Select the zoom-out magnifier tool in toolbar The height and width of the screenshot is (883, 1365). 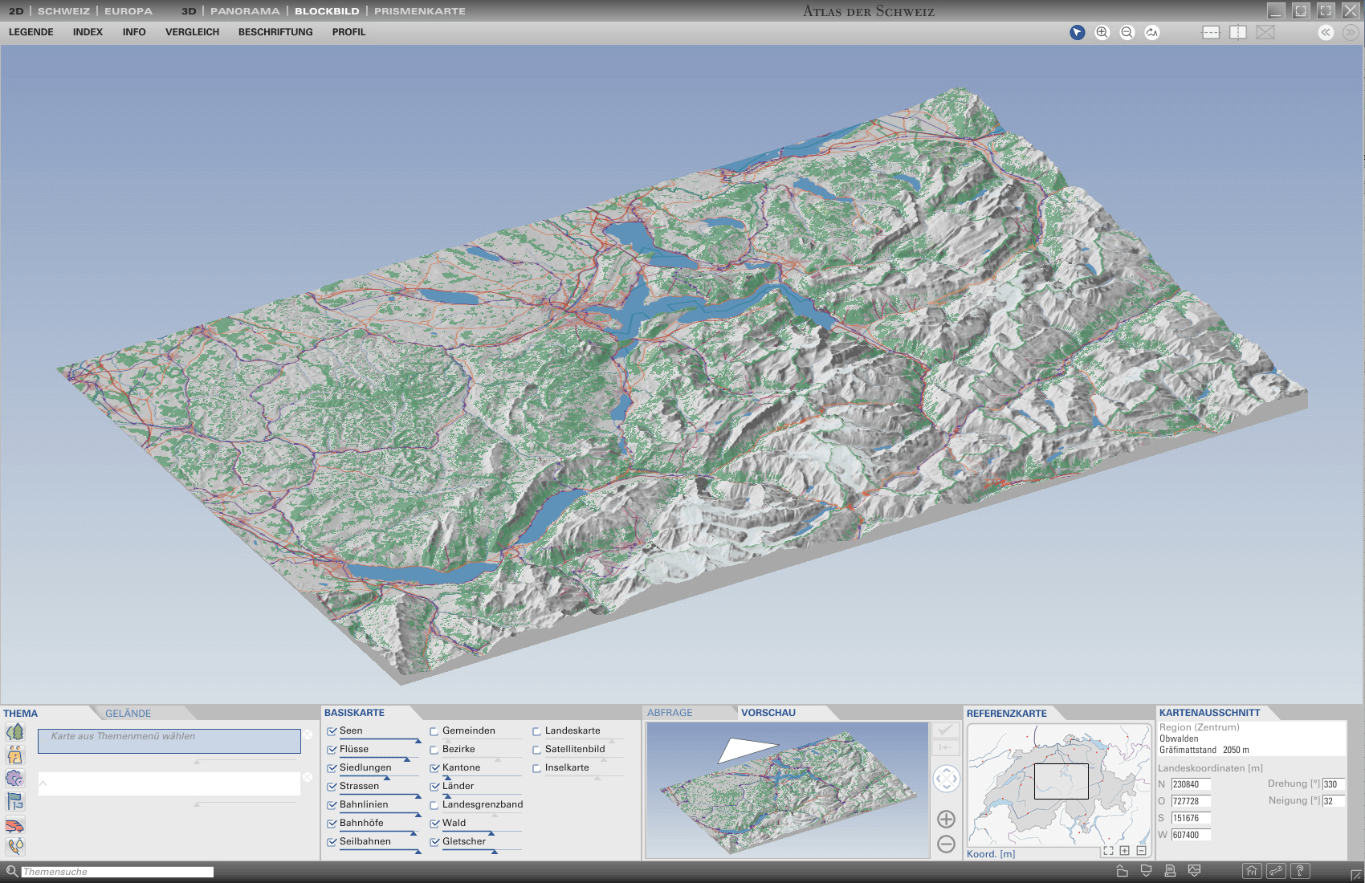click(1127, 32)
